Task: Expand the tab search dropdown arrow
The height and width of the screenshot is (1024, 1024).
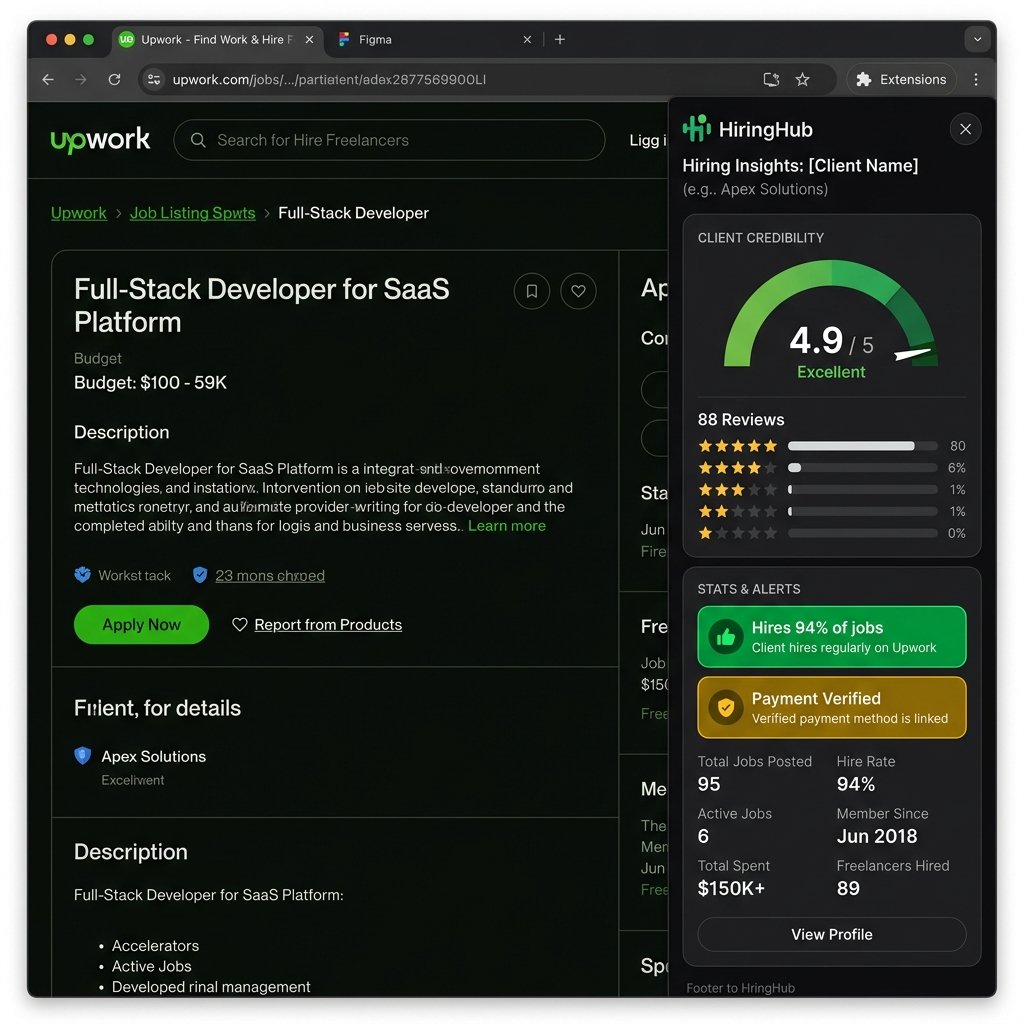Action: (977, 39)
